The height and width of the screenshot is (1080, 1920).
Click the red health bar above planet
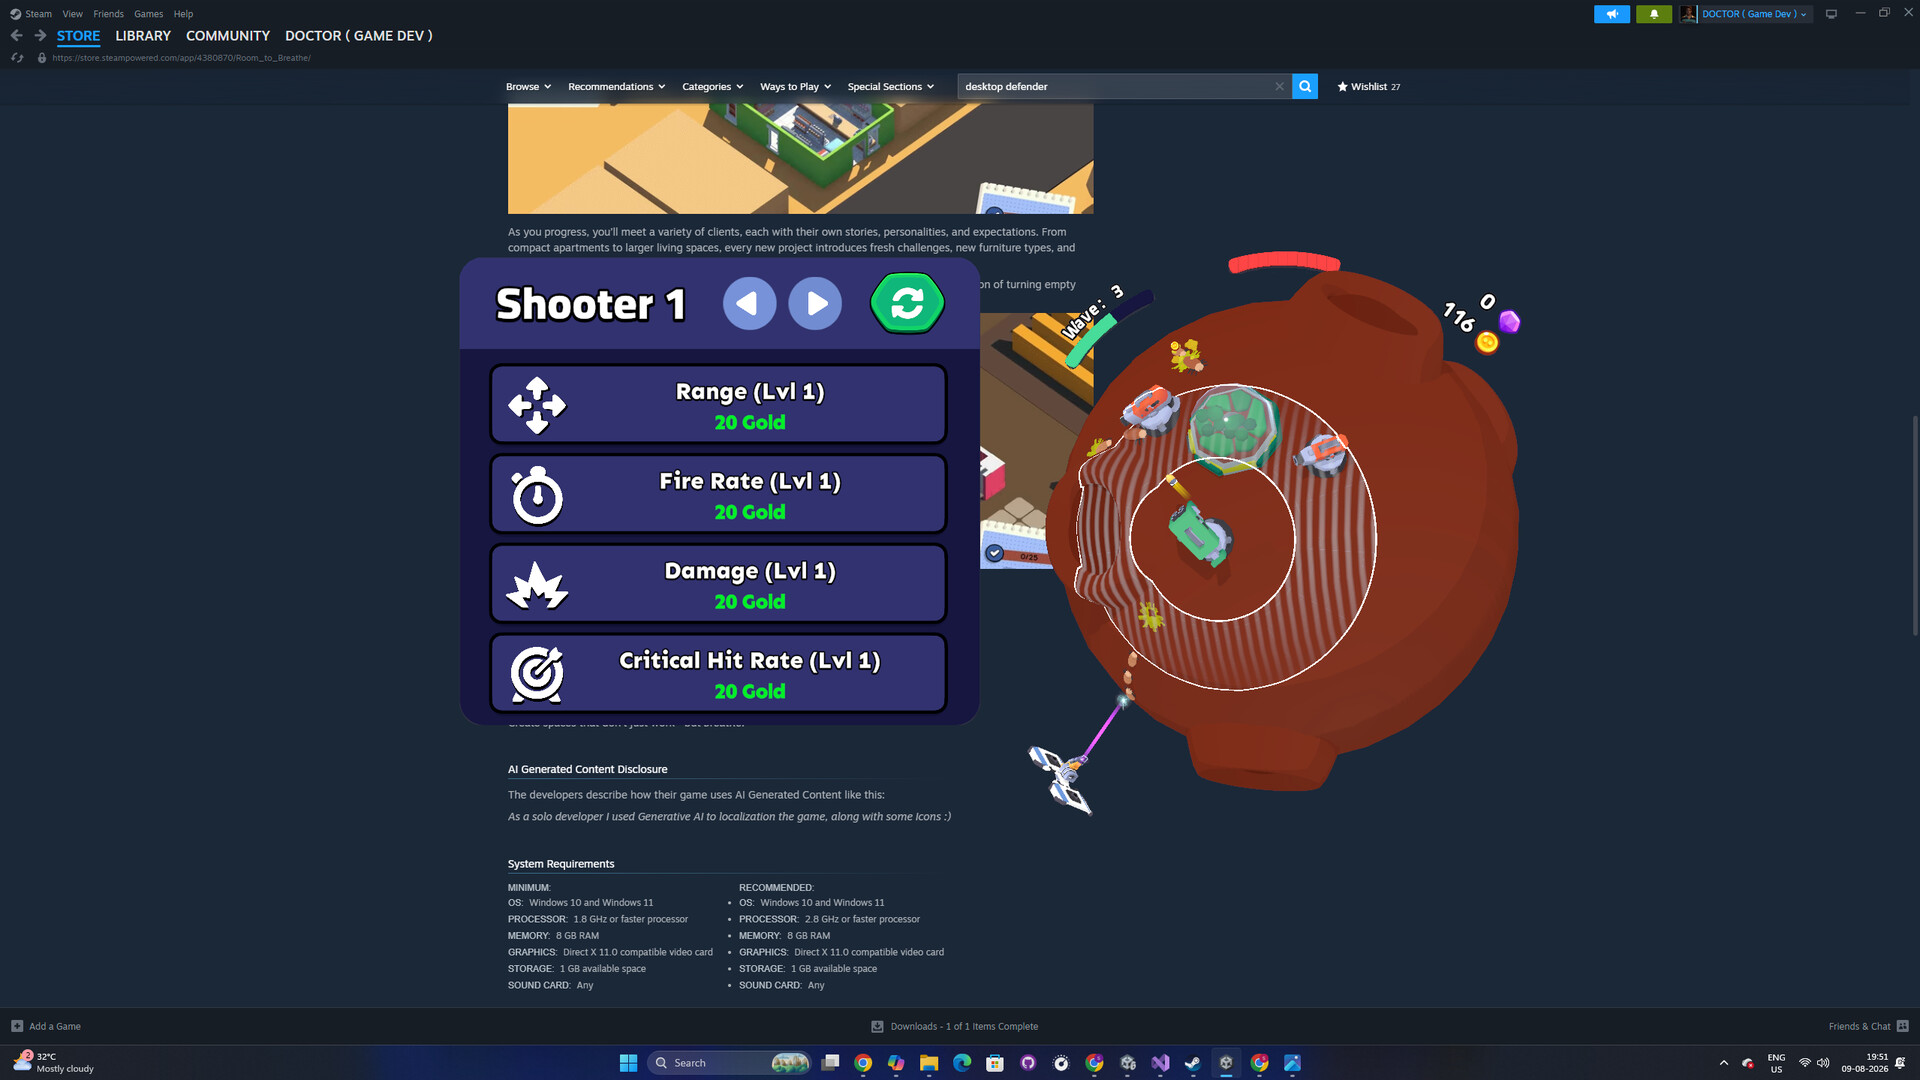(1284, 261)
